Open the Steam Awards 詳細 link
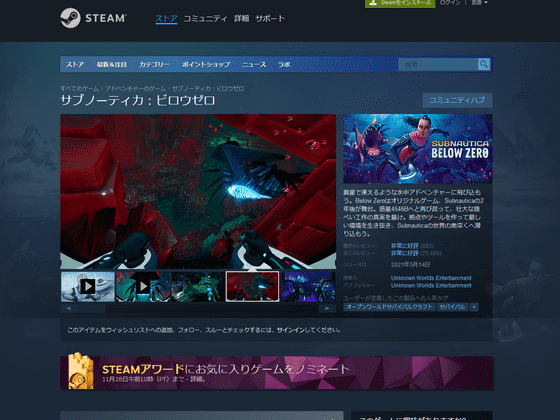The width and height of the screenshot is (560, 420). tap(197, 379)
